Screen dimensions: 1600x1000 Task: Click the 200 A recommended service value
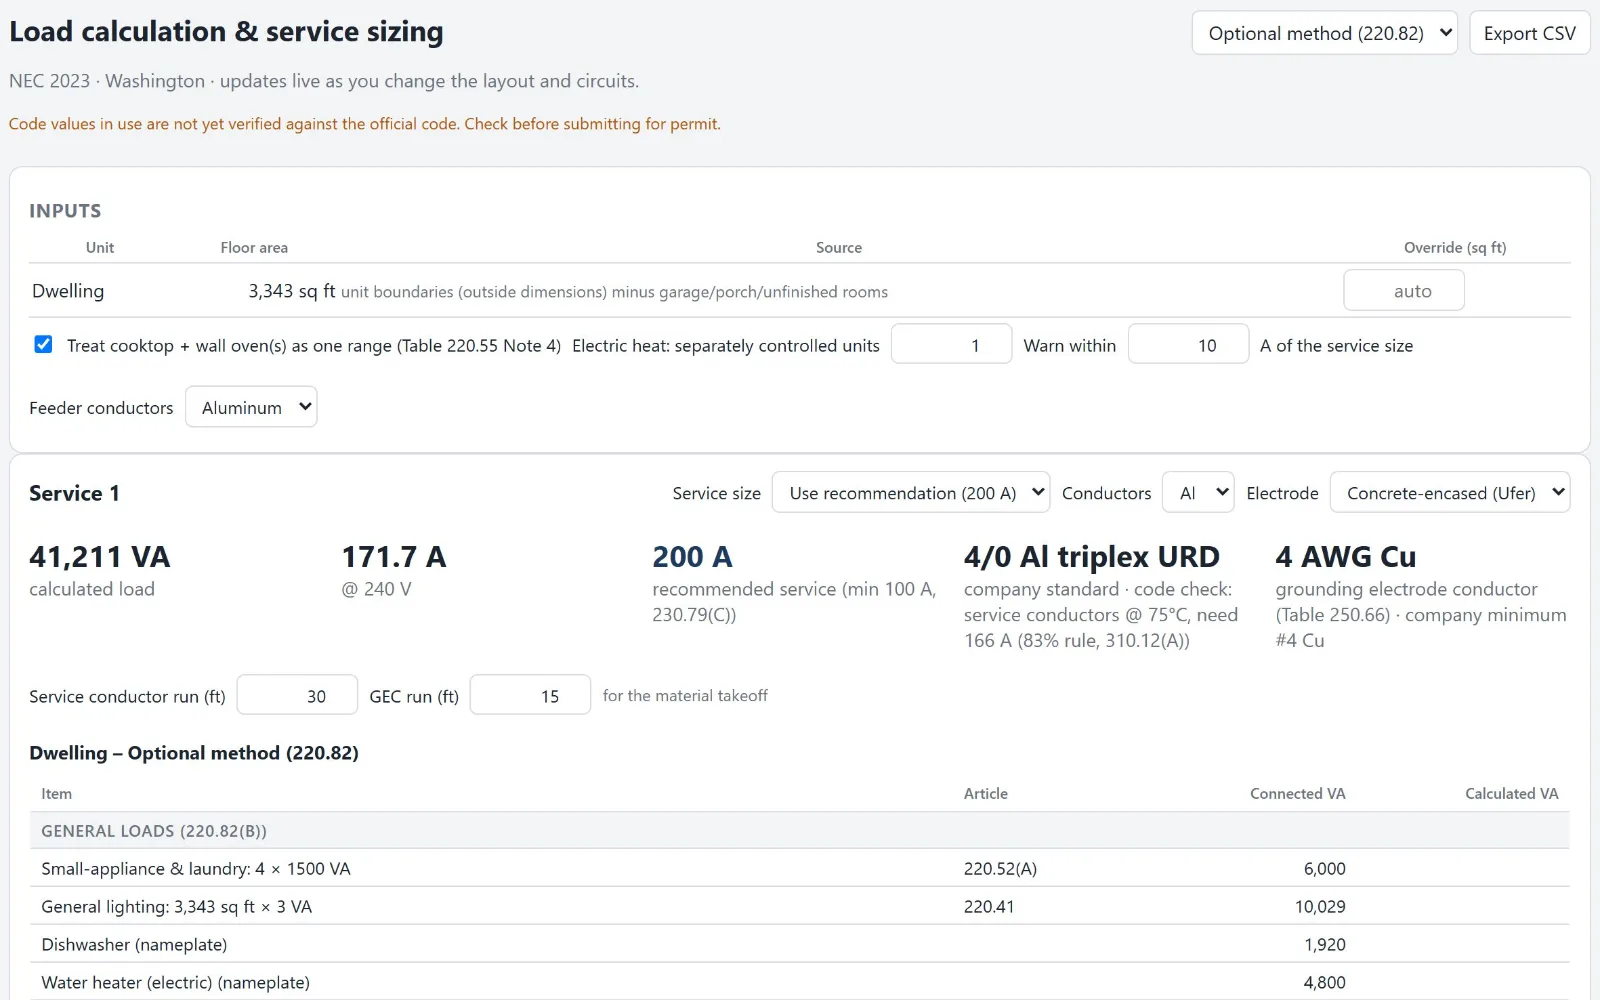pos(692,557)
